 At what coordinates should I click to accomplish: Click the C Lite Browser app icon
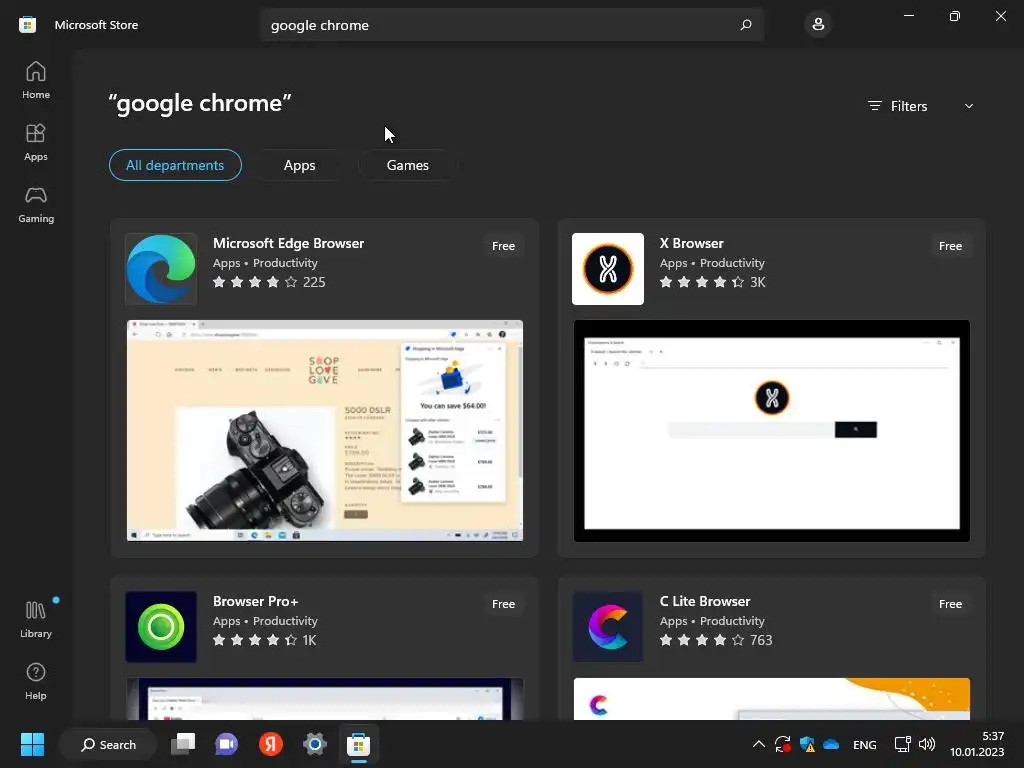[608, 627]
